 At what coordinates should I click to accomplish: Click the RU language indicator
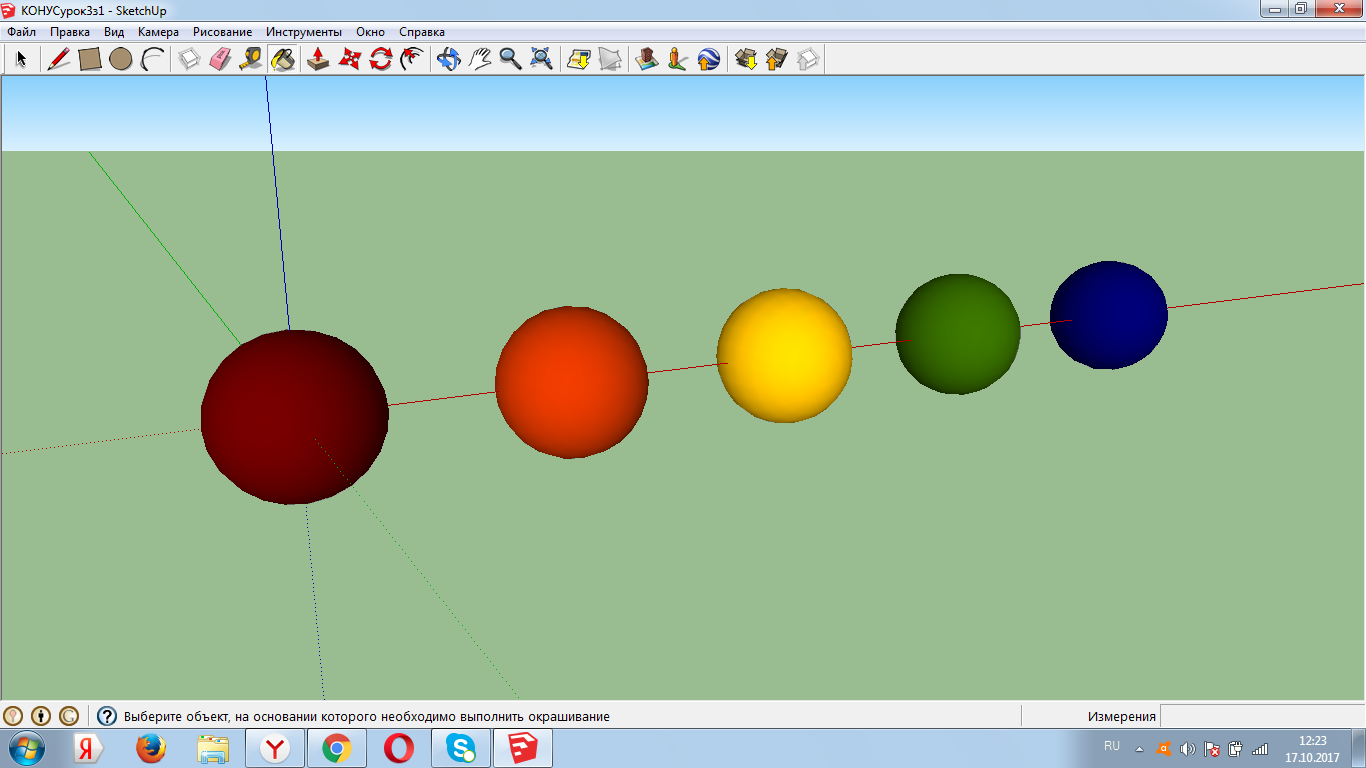coord(1112,746)
